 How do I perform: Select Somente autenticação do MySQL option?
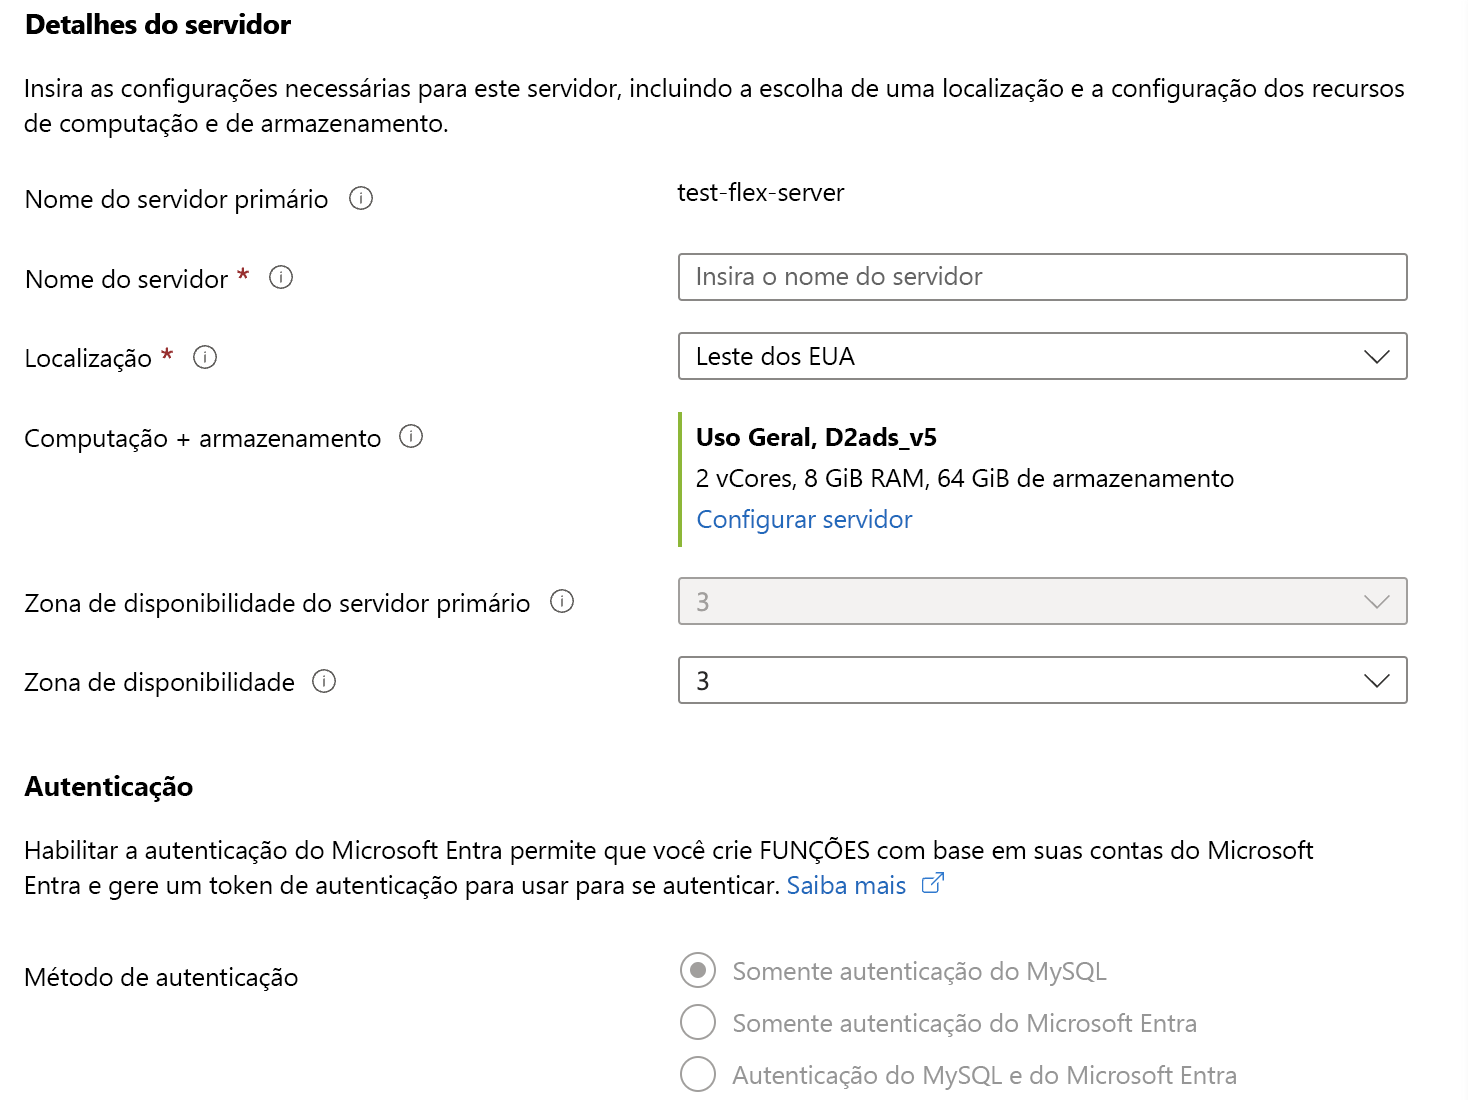coord(698,970)
